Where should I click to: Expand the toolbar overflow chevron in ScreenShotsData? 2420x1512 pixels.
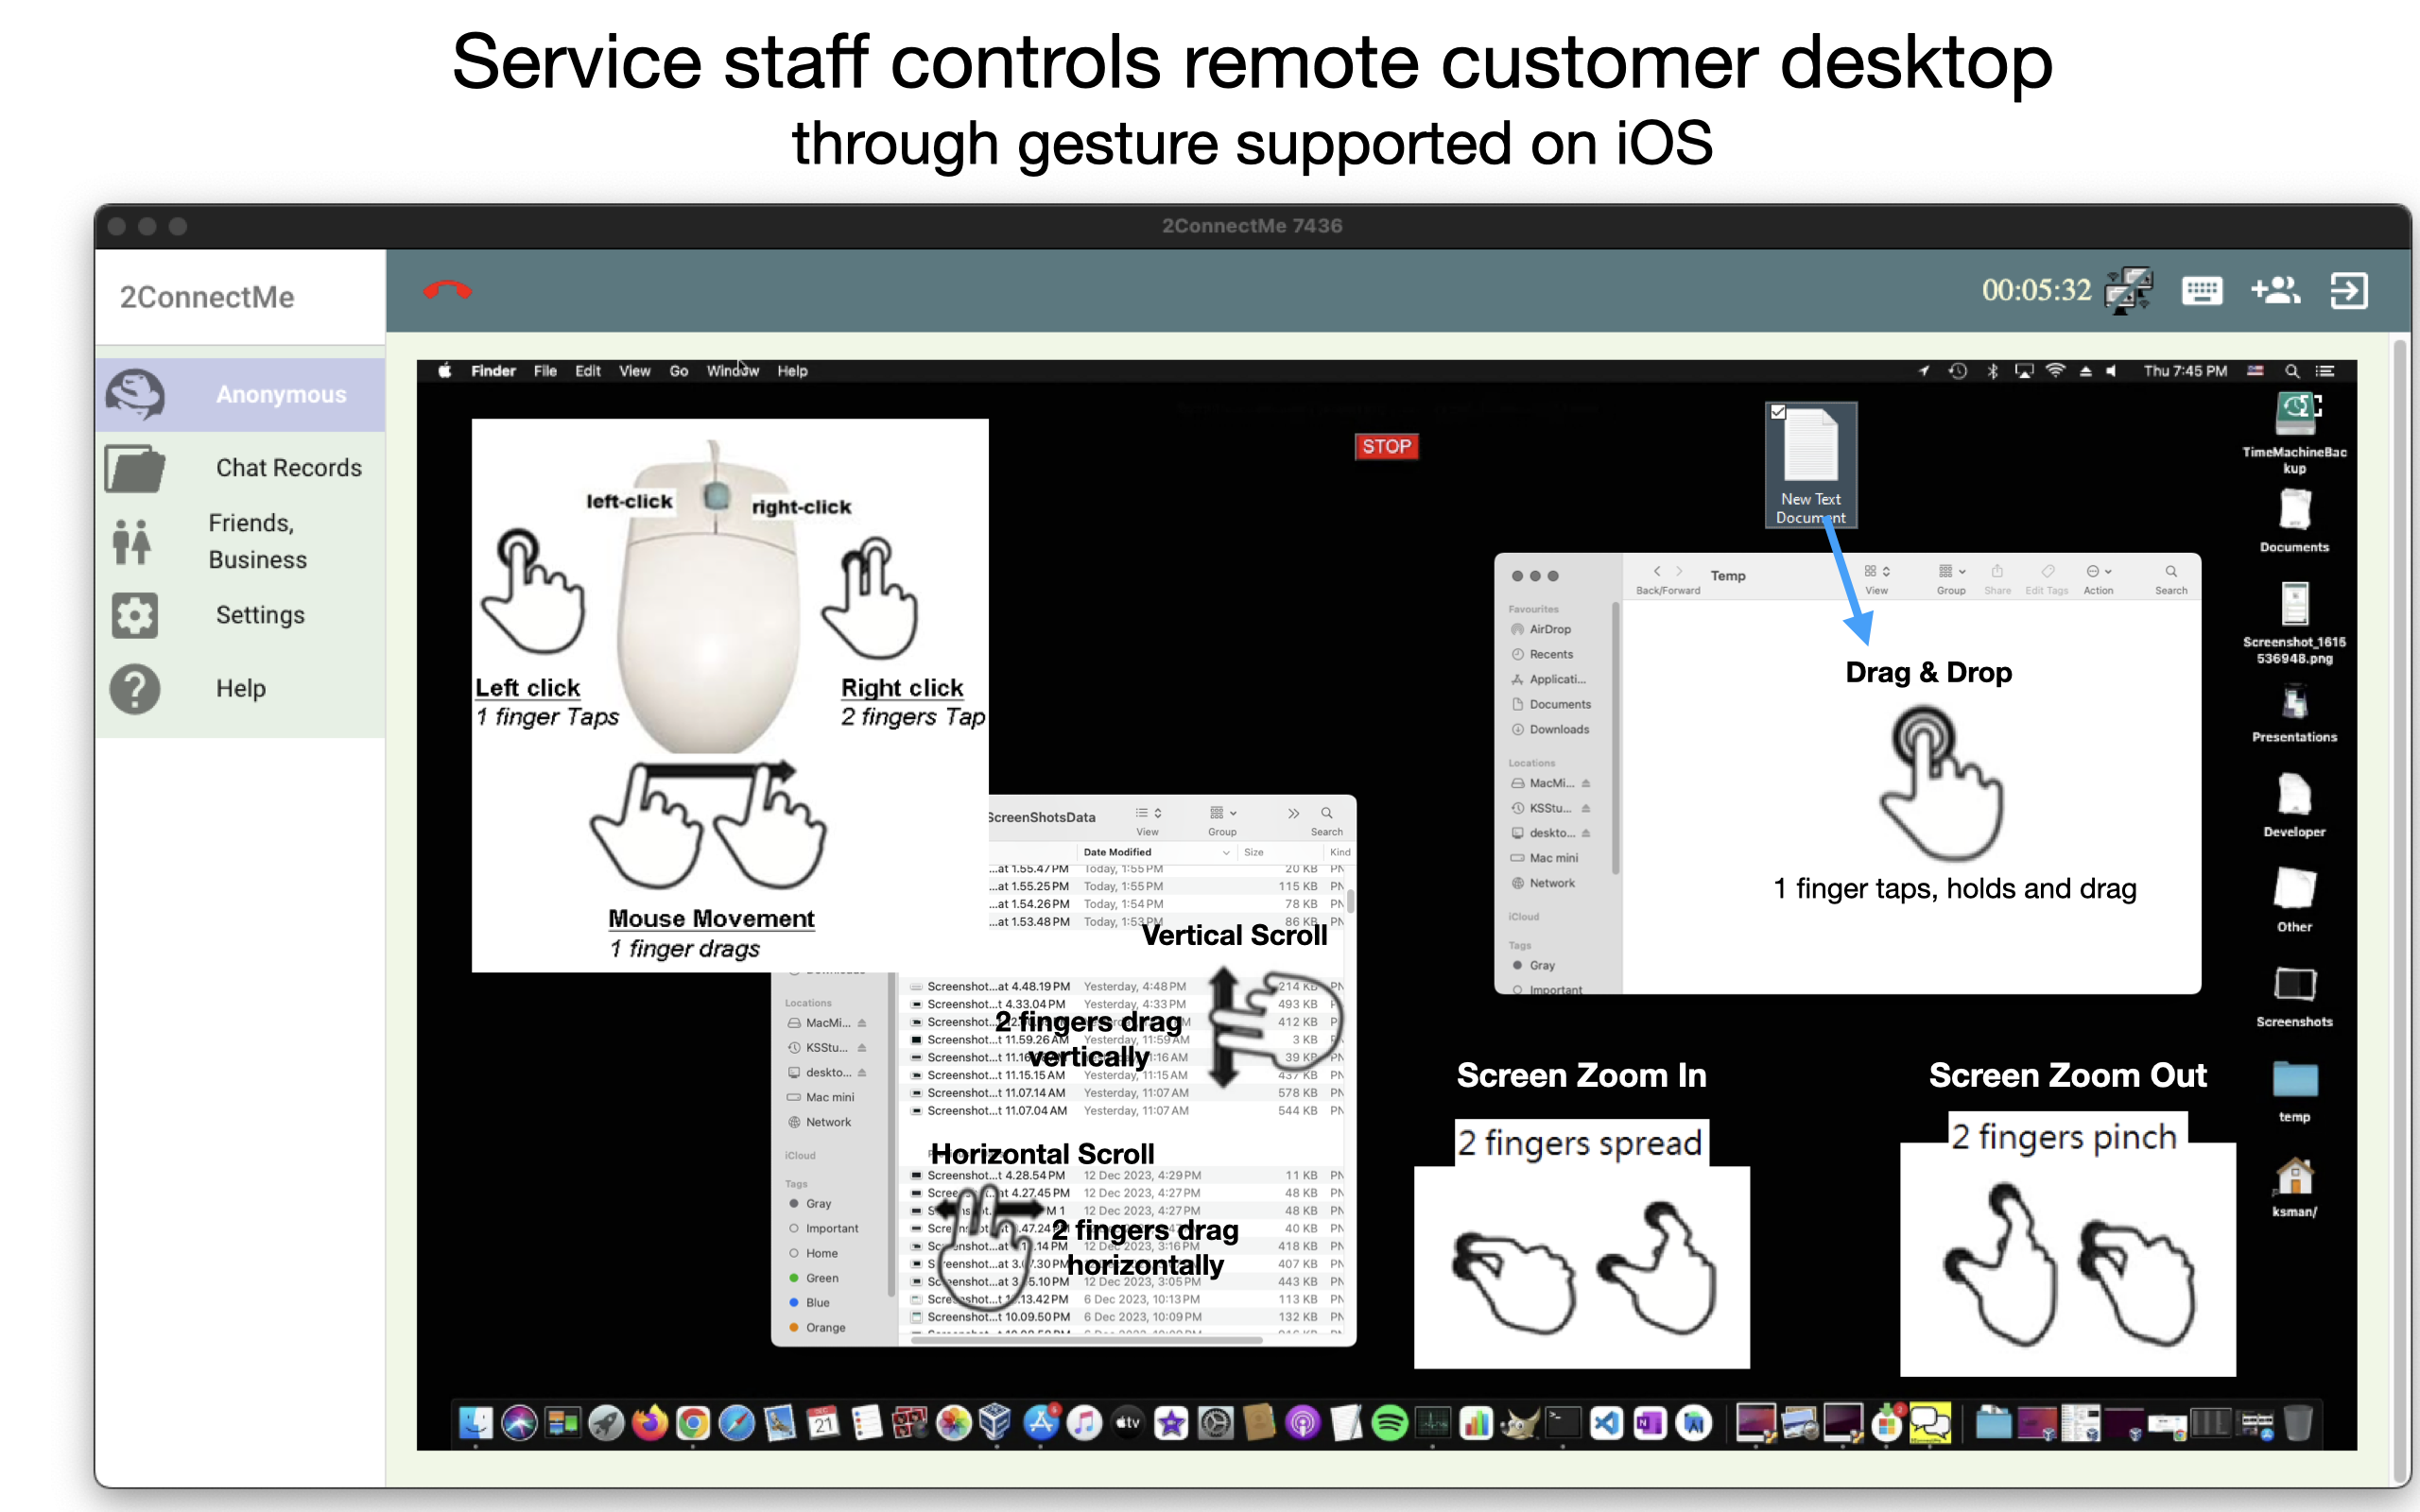[x=1293, y=813]
